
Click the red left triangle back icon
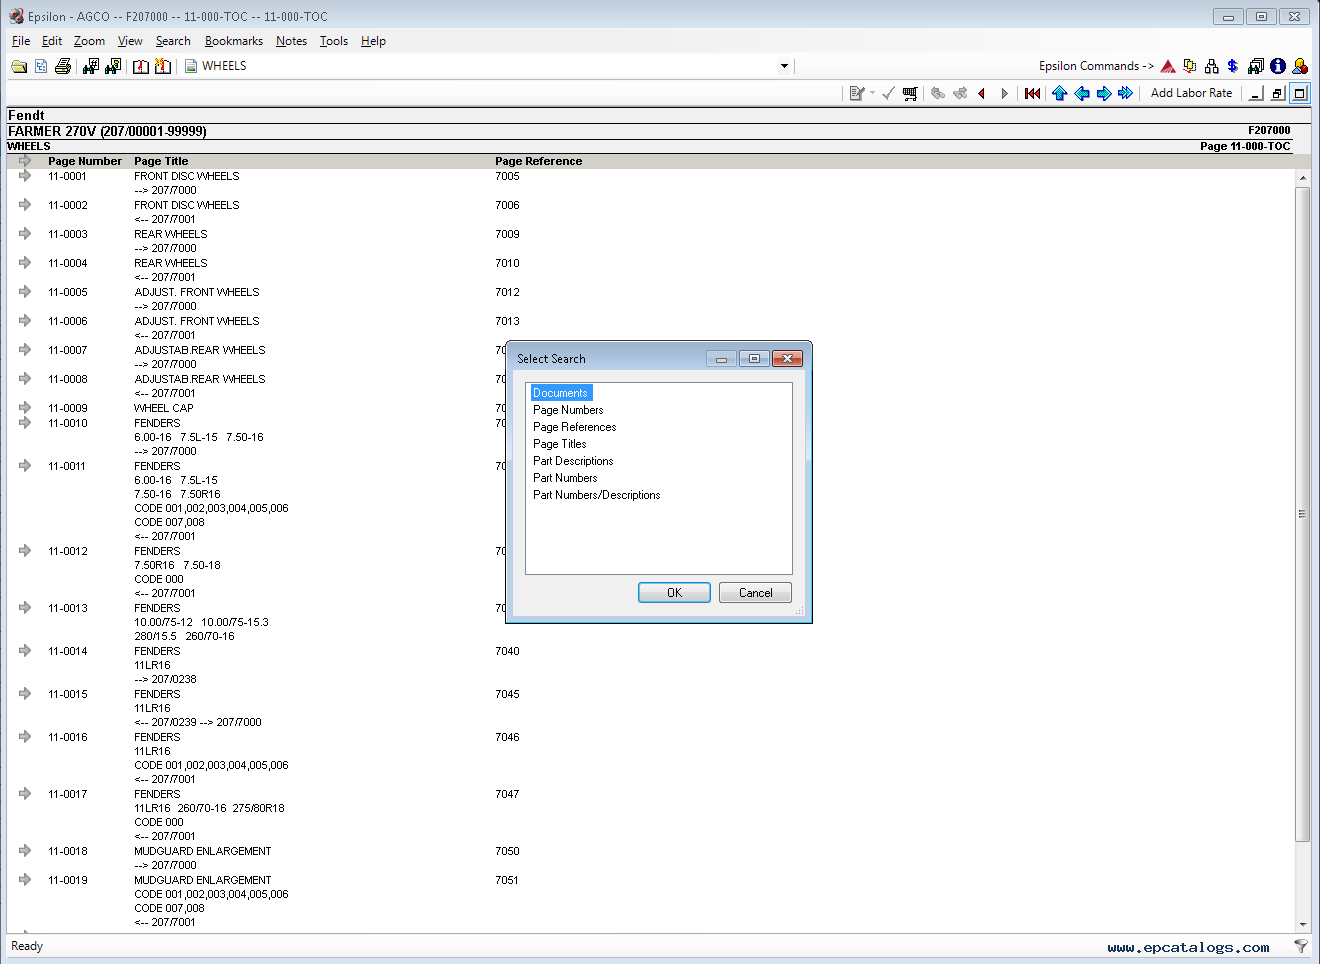coord(982,93)
